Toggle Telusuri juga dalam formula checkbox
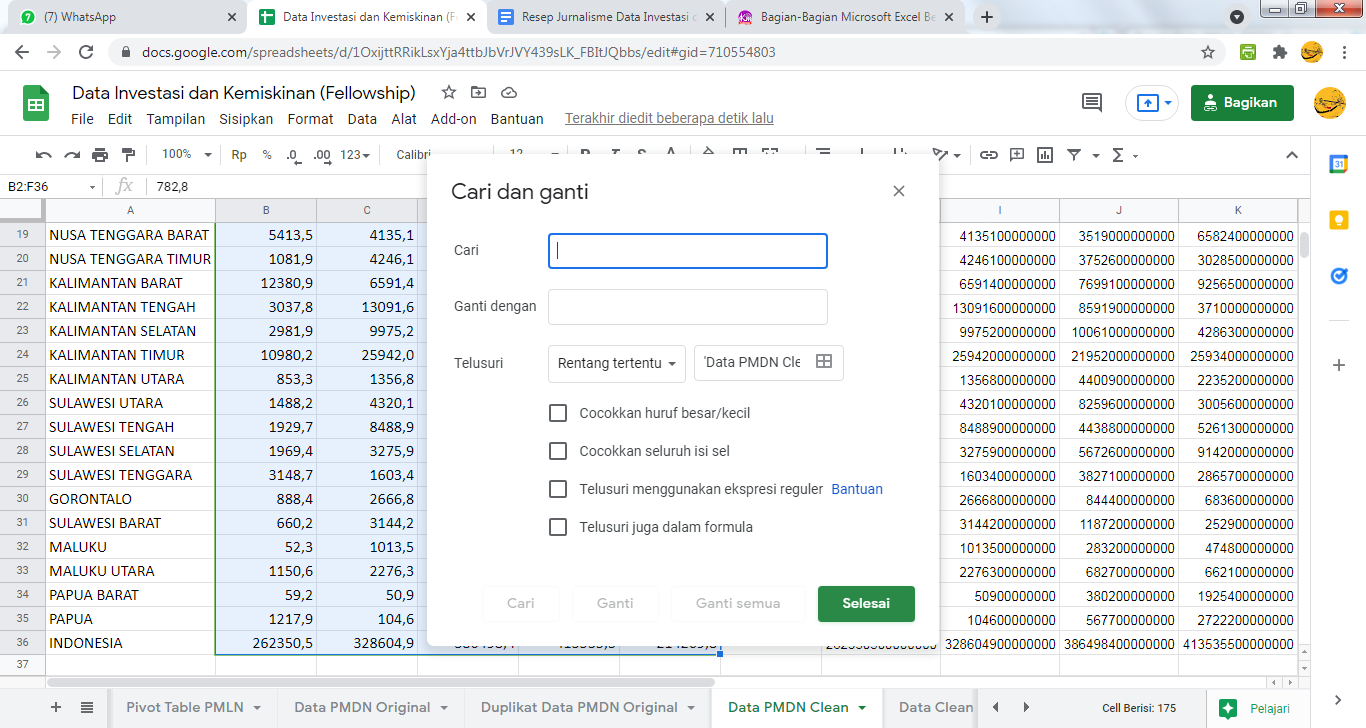This screenshot has width=1366, height=728. click(x=558, y=527)
